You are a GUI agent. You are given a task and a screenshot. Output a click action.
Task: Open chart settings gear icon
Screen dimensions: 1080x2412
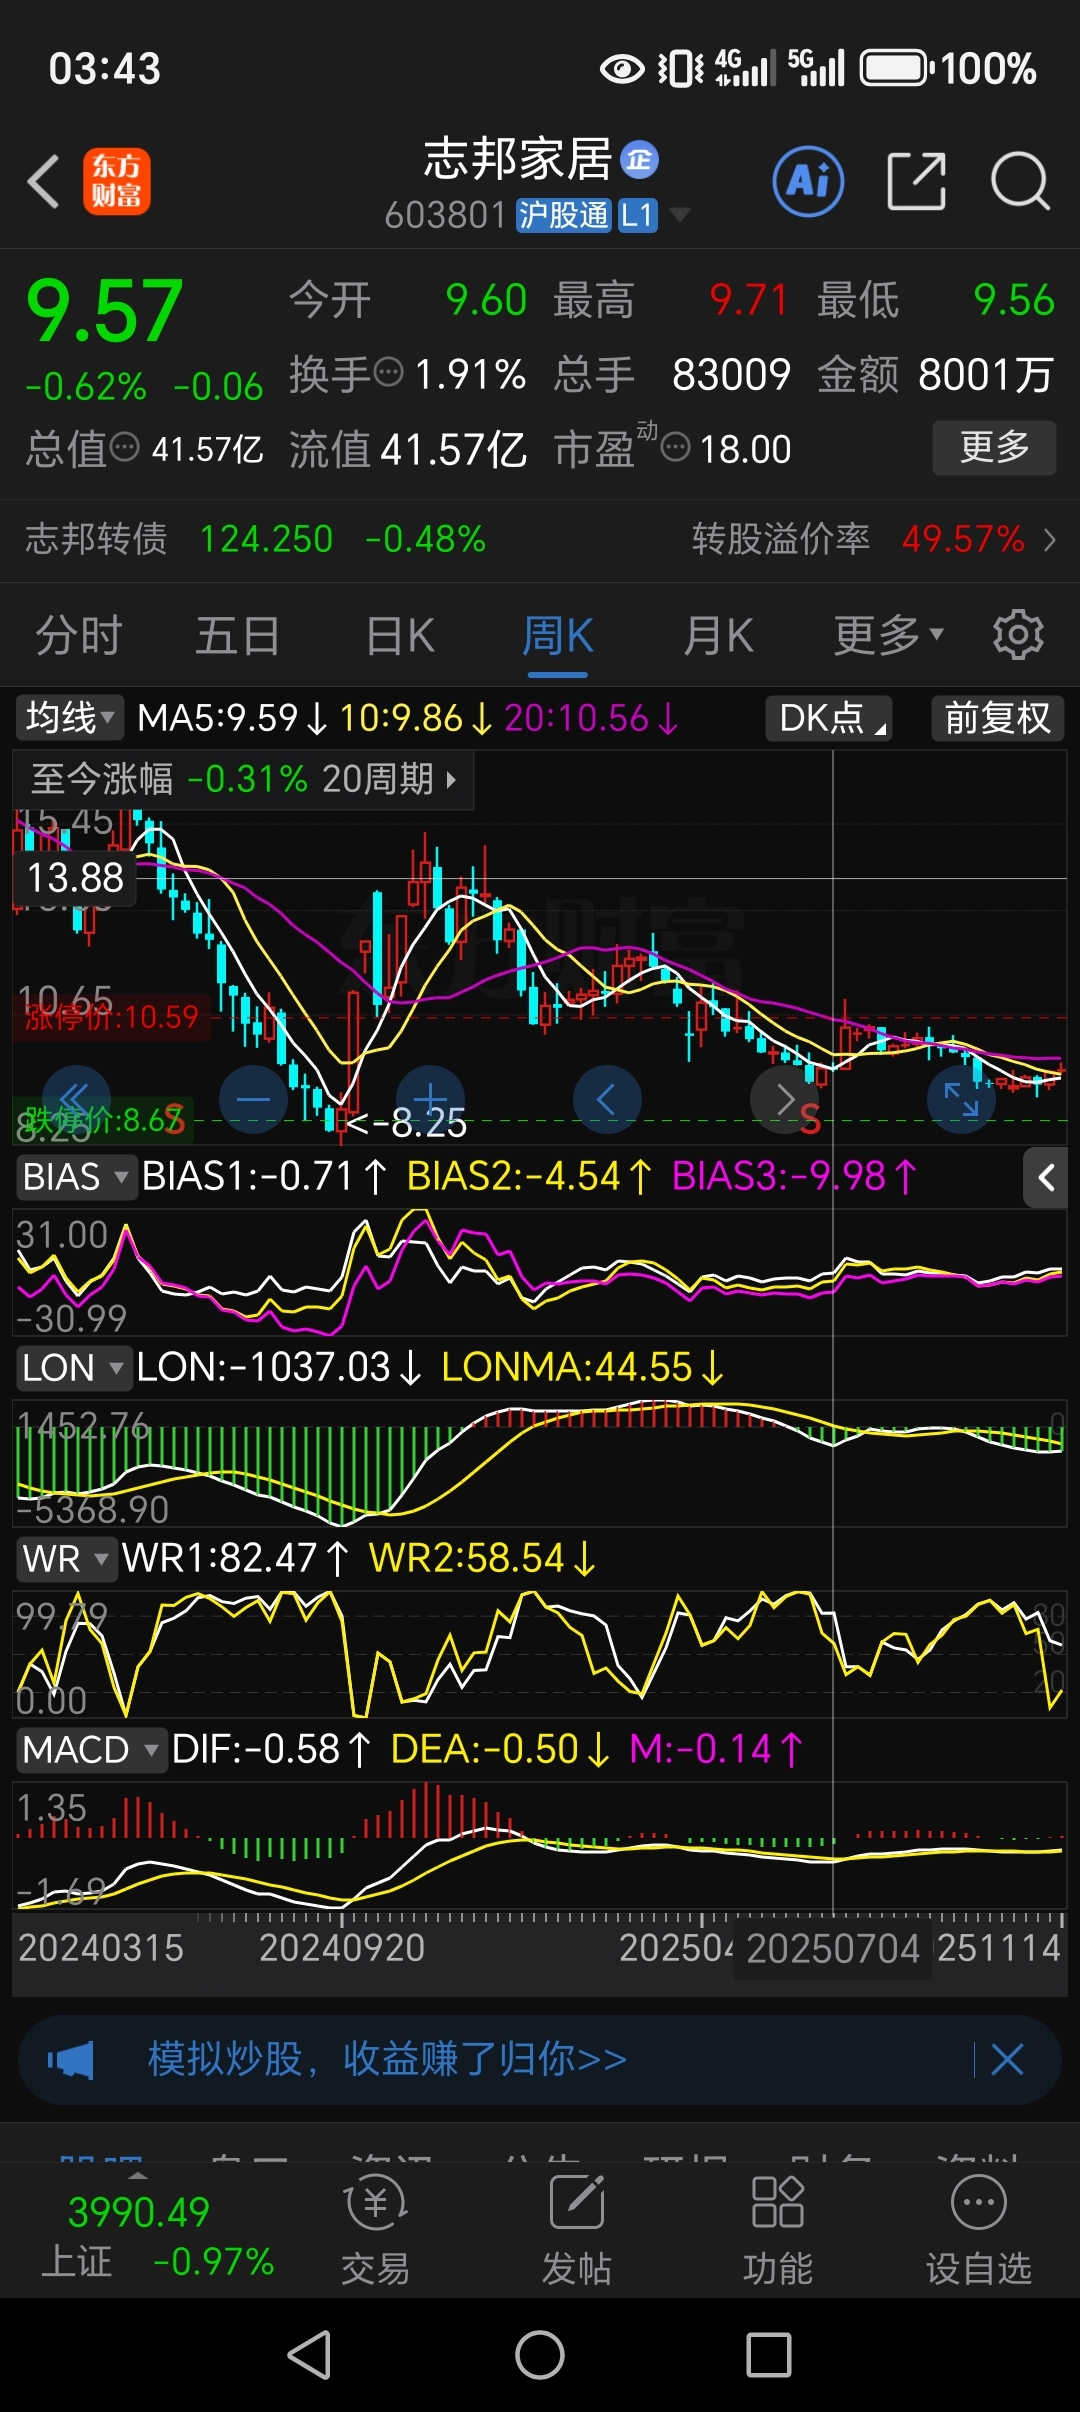click(1018, 634)
